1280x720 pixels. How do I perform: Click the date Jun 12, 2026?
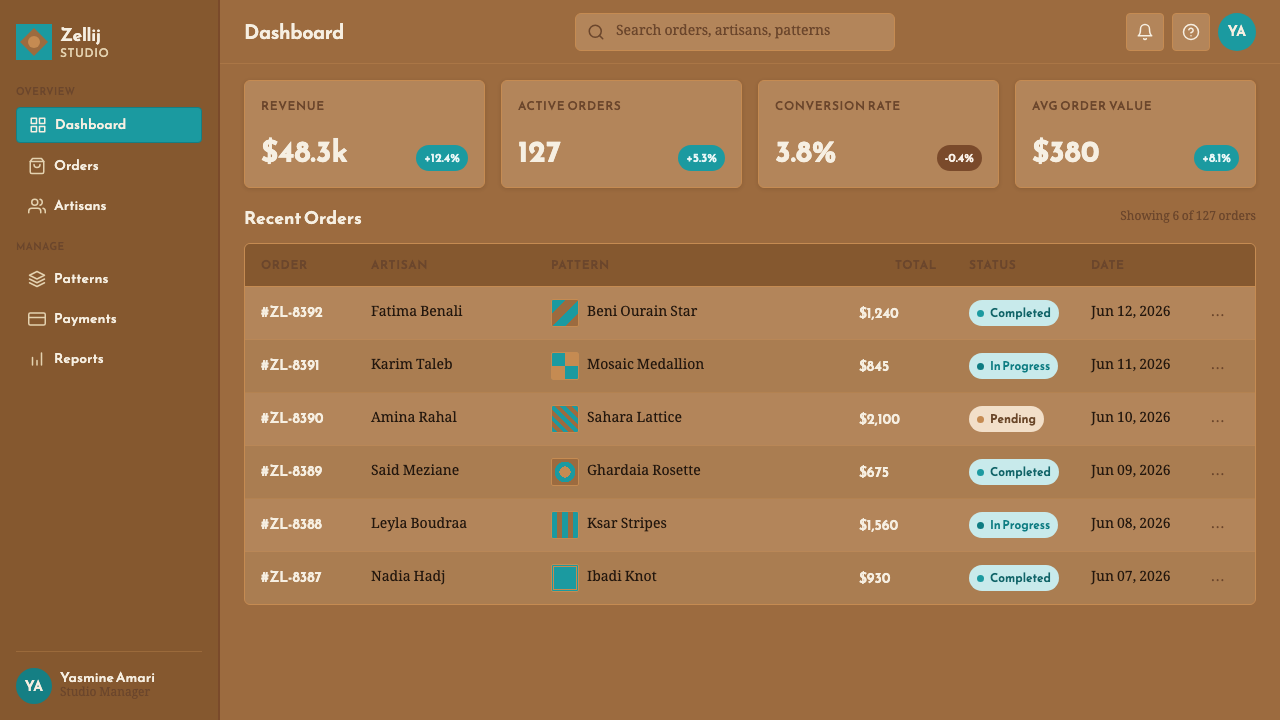click(1131, 312)
